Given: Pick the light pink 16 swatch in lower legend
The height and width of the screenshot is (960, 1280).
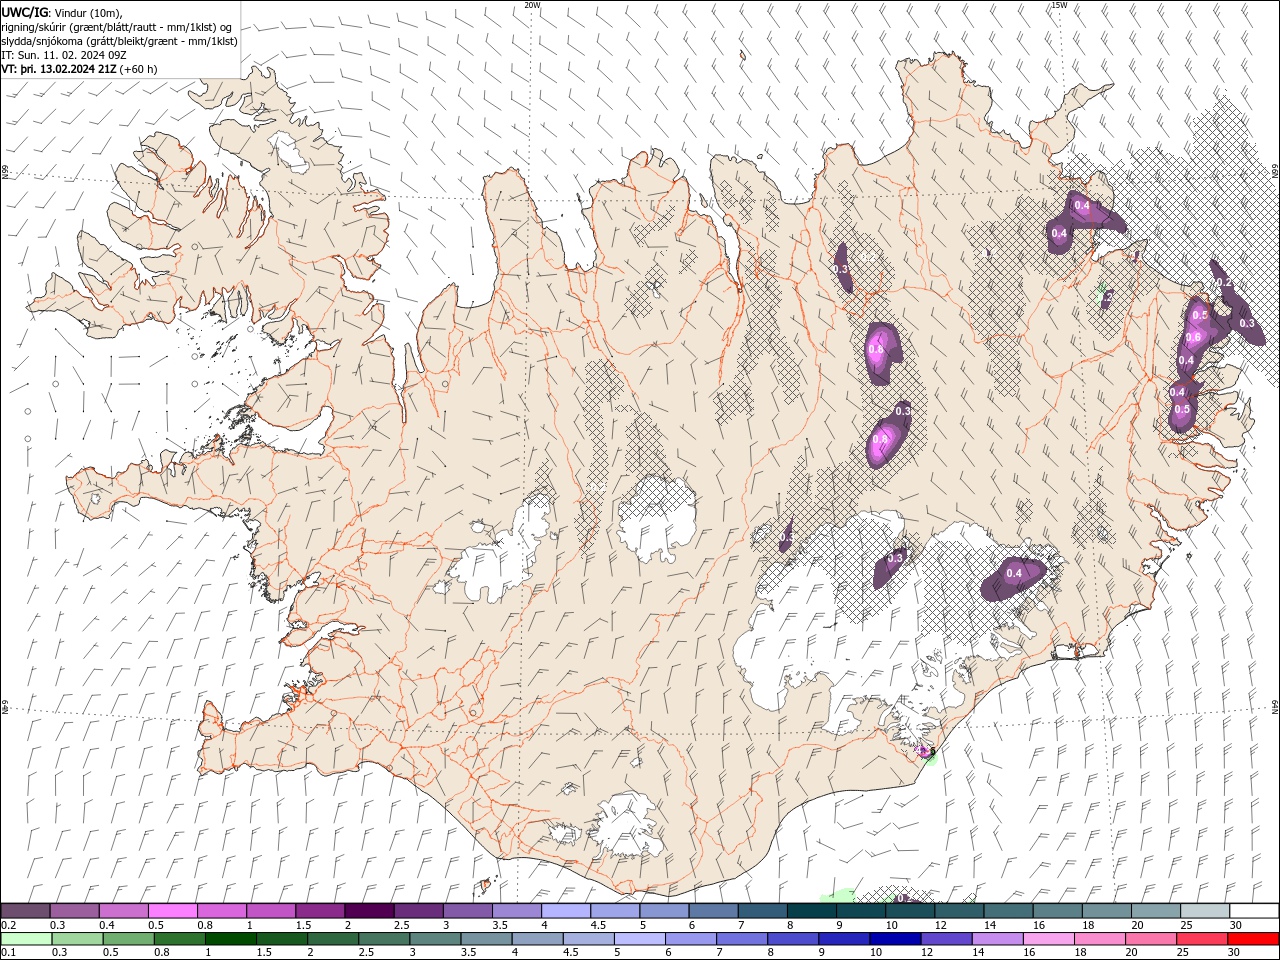Looking at the screenshot, I should pos(1049,939).
